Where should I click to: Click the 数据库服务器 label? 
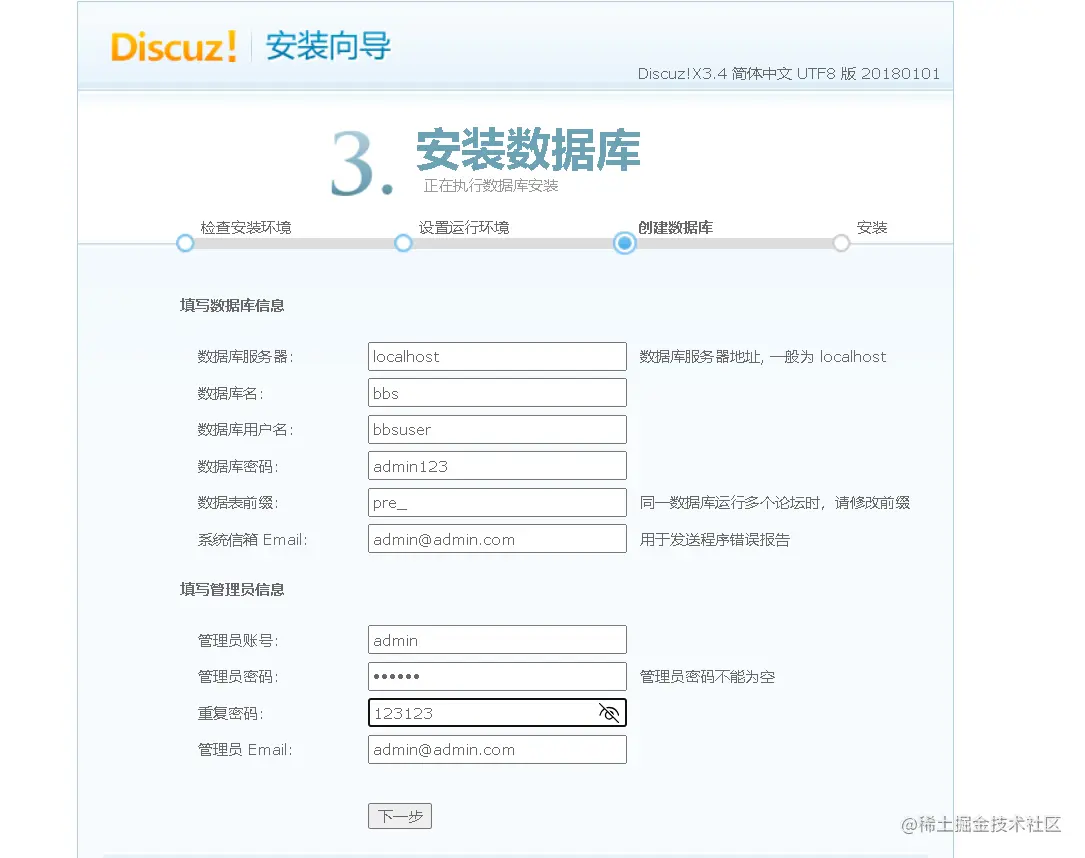pyautogui.click(x=246, y=356)
